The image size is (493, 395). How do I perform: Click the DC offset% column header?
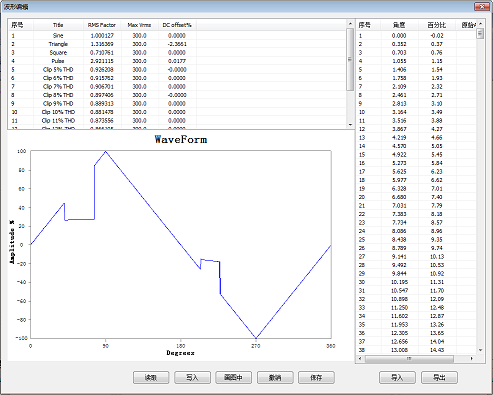[x=177, y=25]
